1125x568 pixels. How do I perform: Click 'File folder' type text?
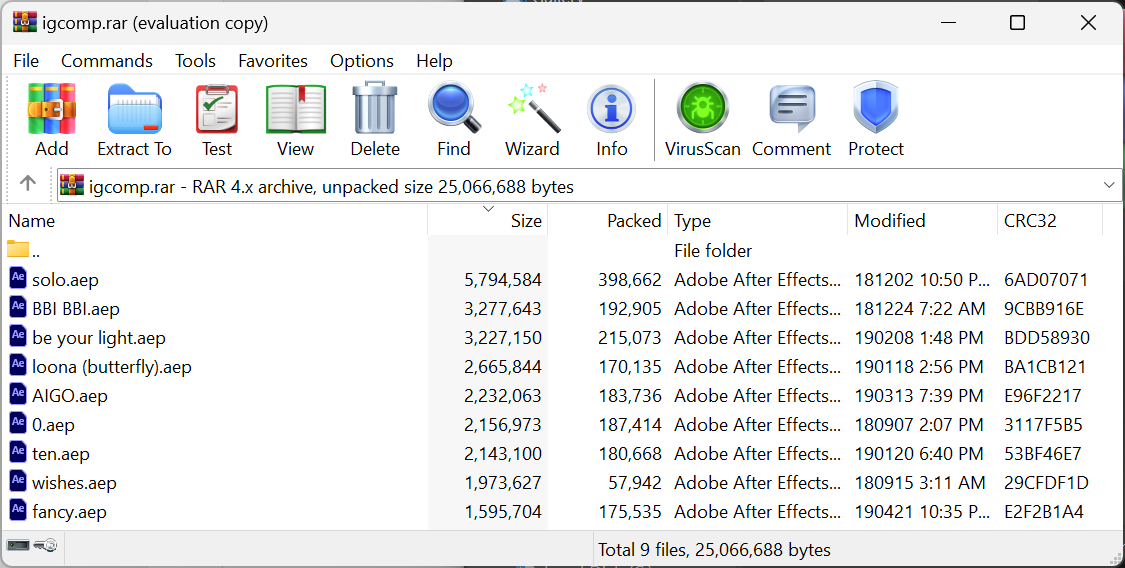point(712,251)
